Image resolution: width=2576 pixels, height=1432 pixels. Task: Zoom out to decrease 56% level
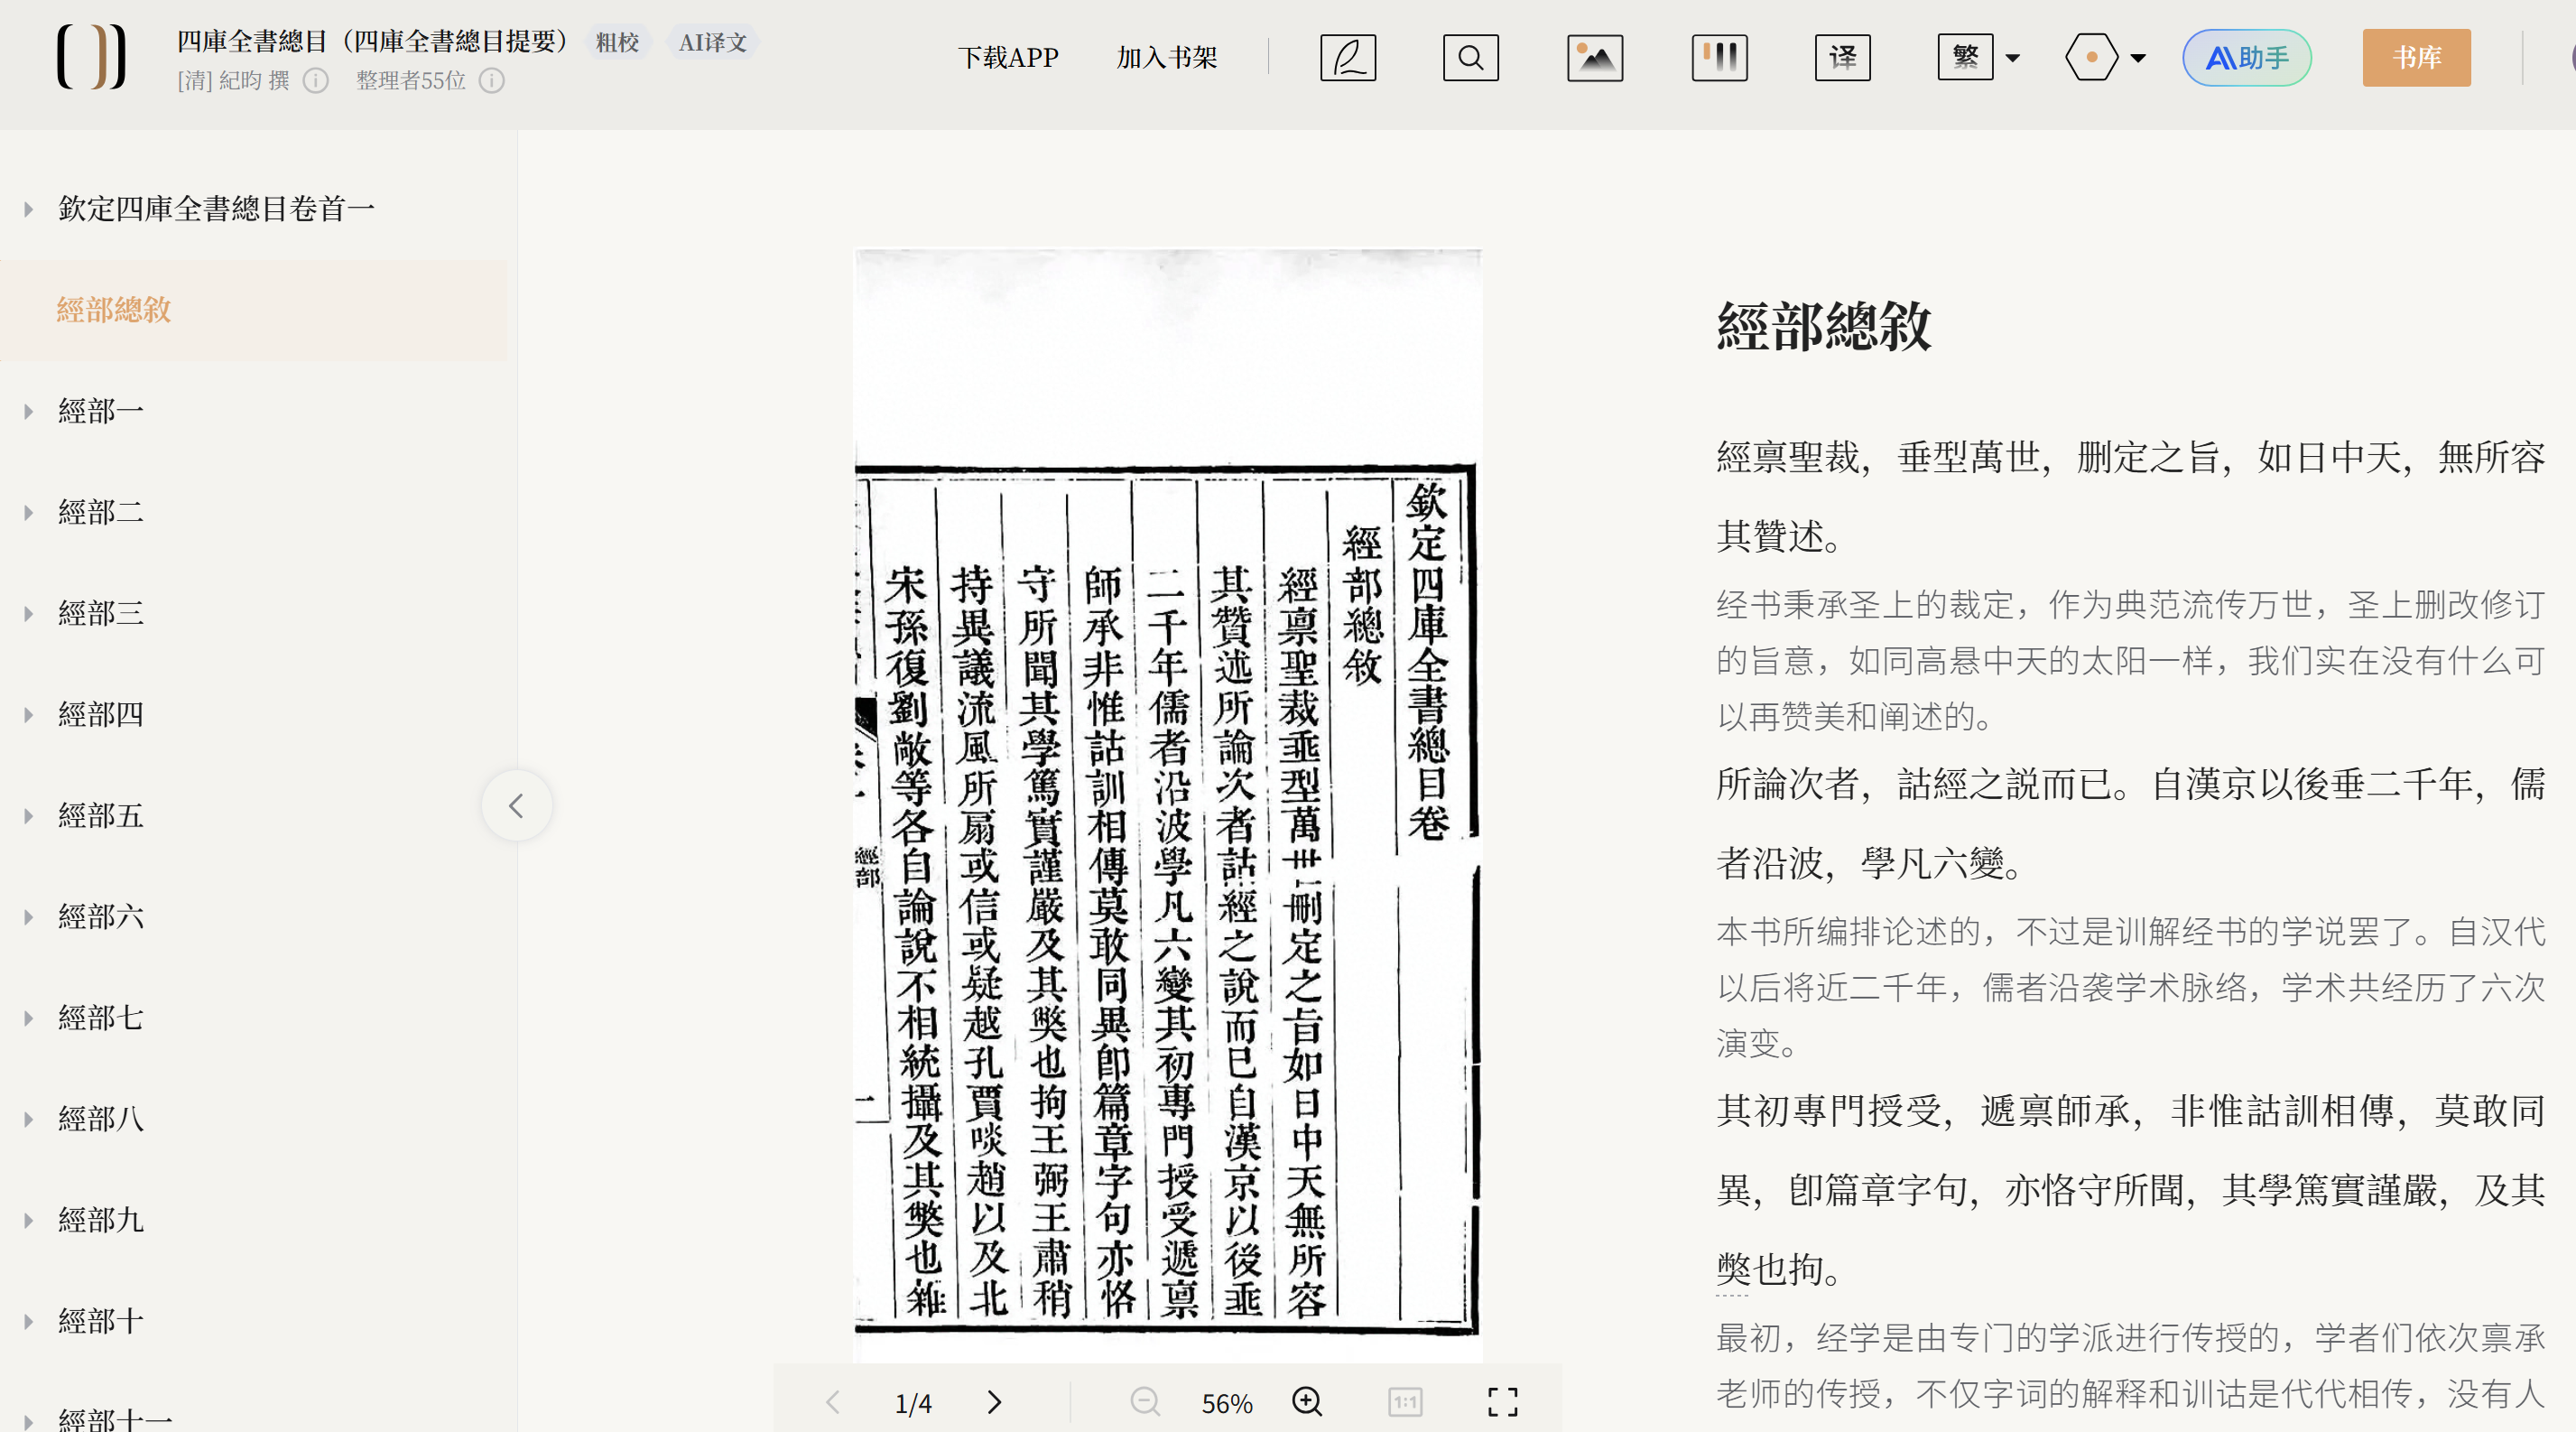1146,1402
